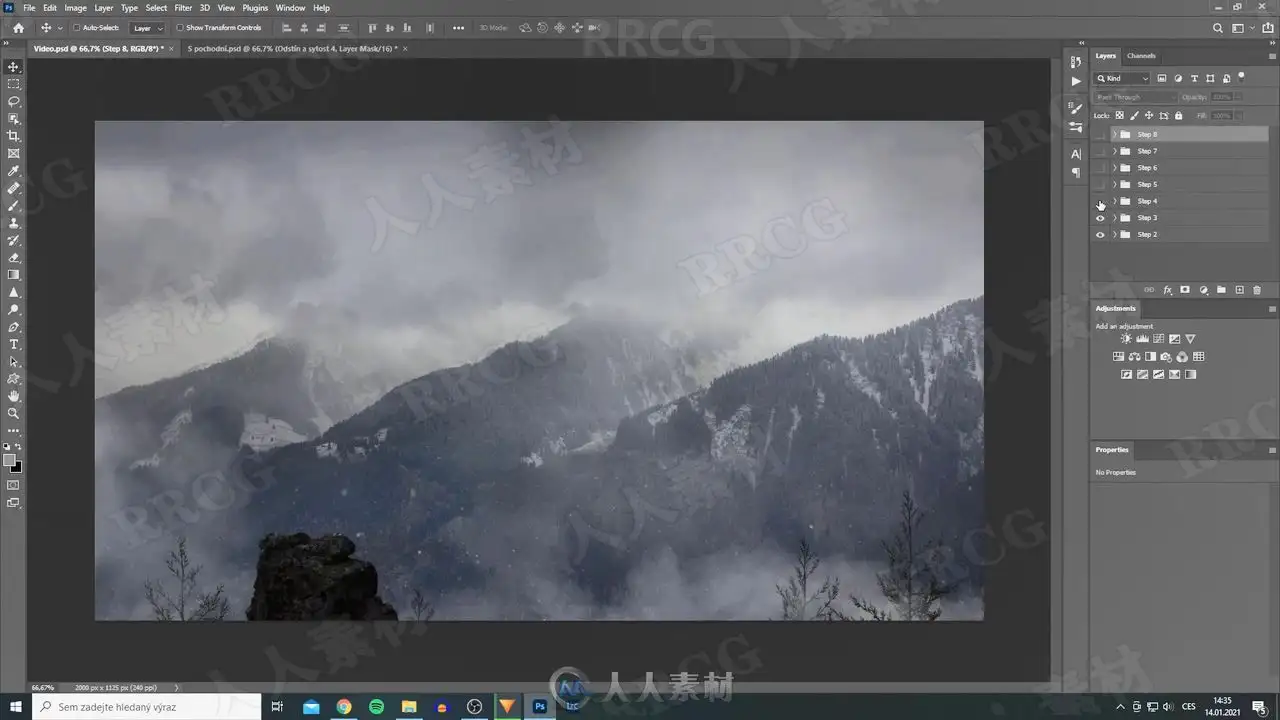Toggle lock all padlock icon
The image size is (1280, 720).
tap(1178, 116)
